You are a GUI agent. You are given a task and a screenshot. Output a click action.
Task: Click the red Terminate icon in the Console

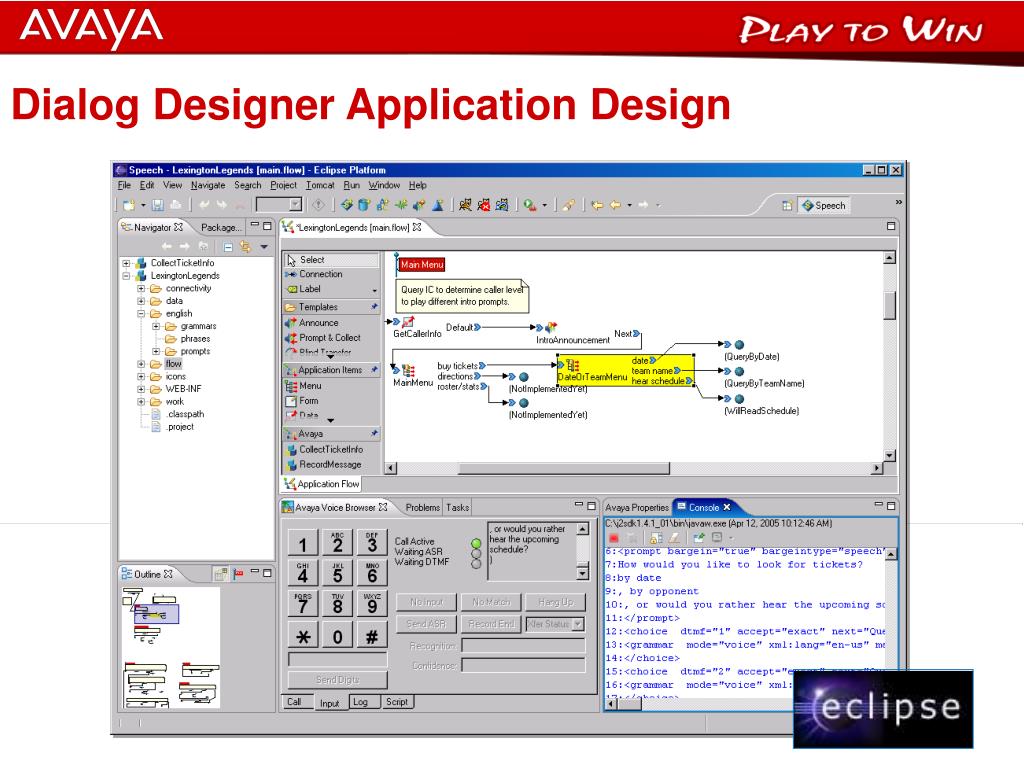(x=614, y=537)
